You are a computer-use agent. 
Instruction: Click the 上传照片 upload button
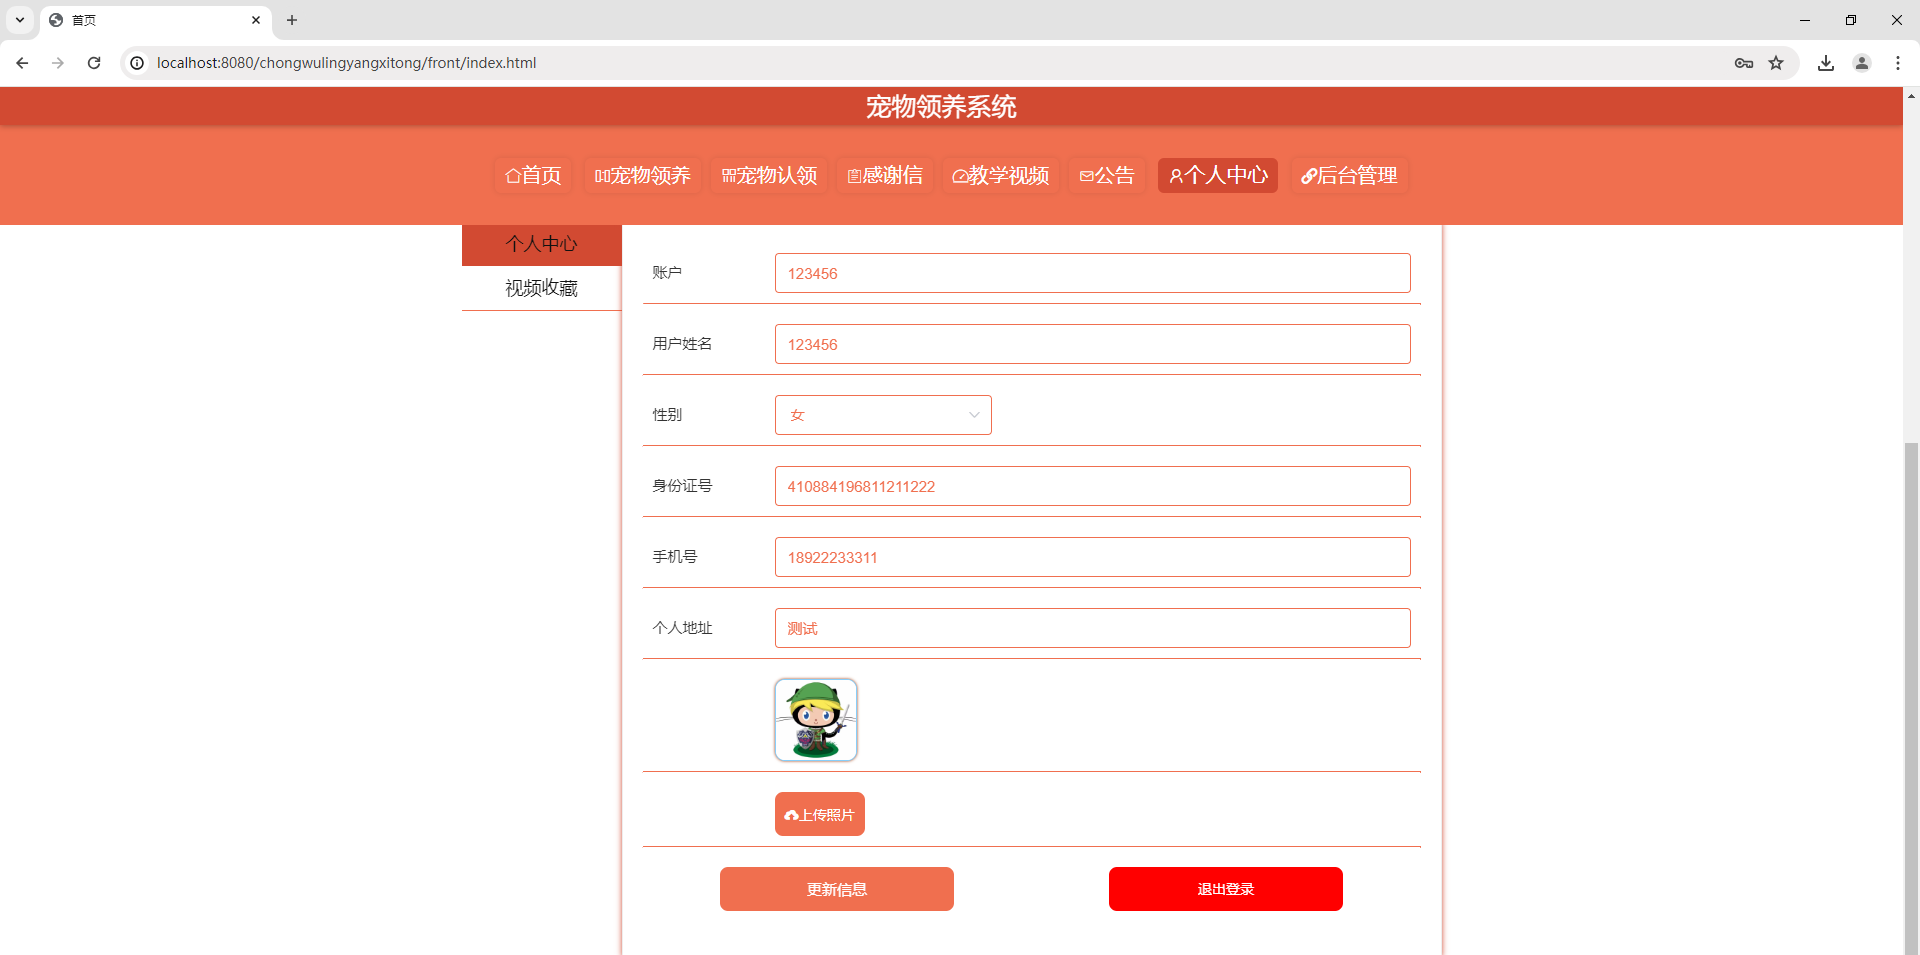(x=820, y=814)
